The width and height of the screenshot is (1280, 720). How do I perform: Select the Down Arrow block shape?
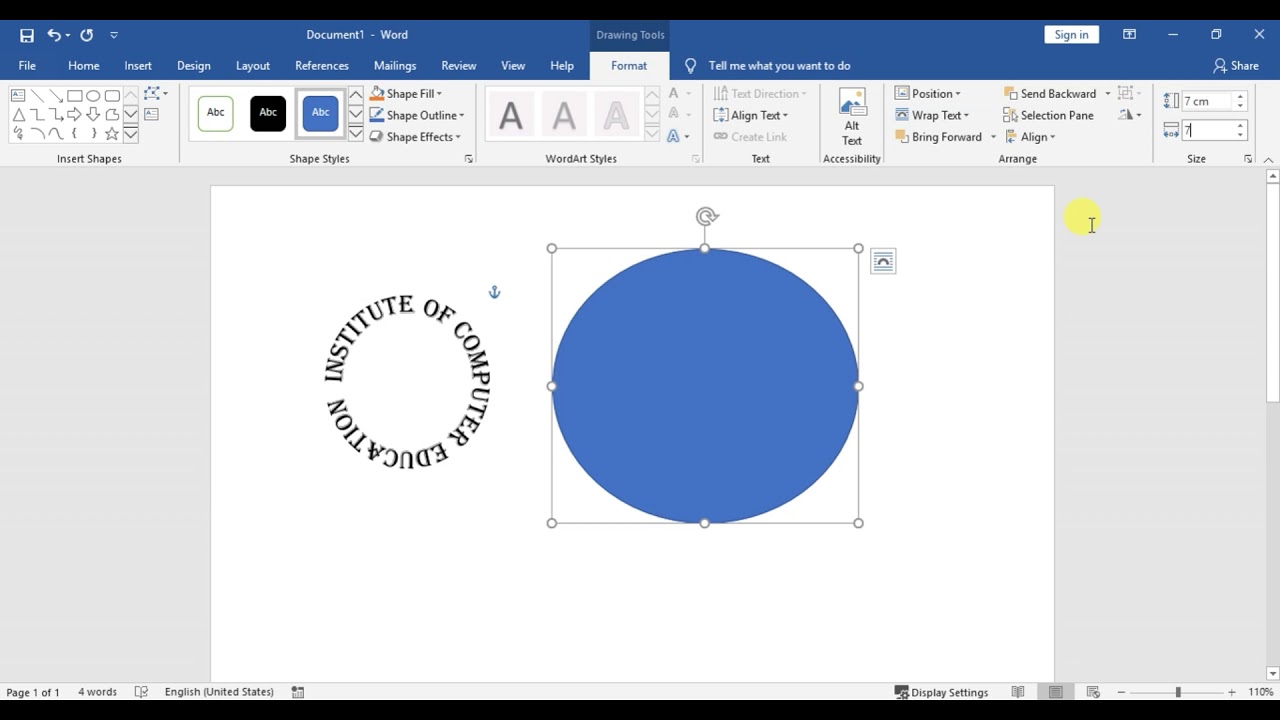93,115
